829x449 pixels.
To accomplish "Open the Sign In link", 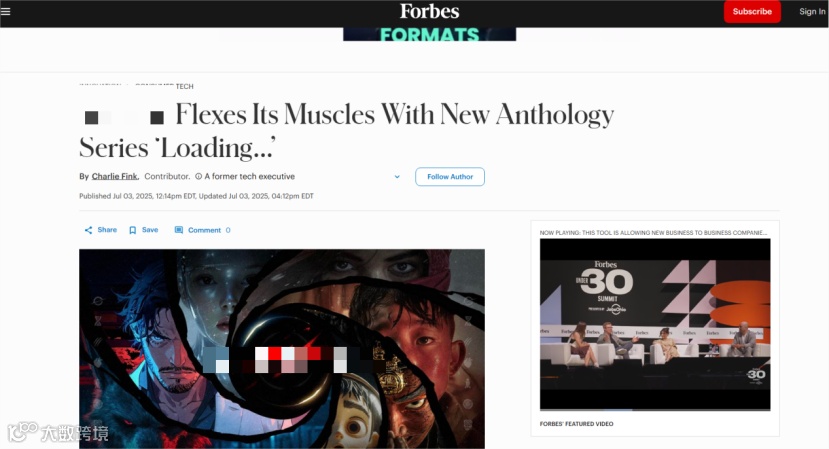I will coord(812,12).
